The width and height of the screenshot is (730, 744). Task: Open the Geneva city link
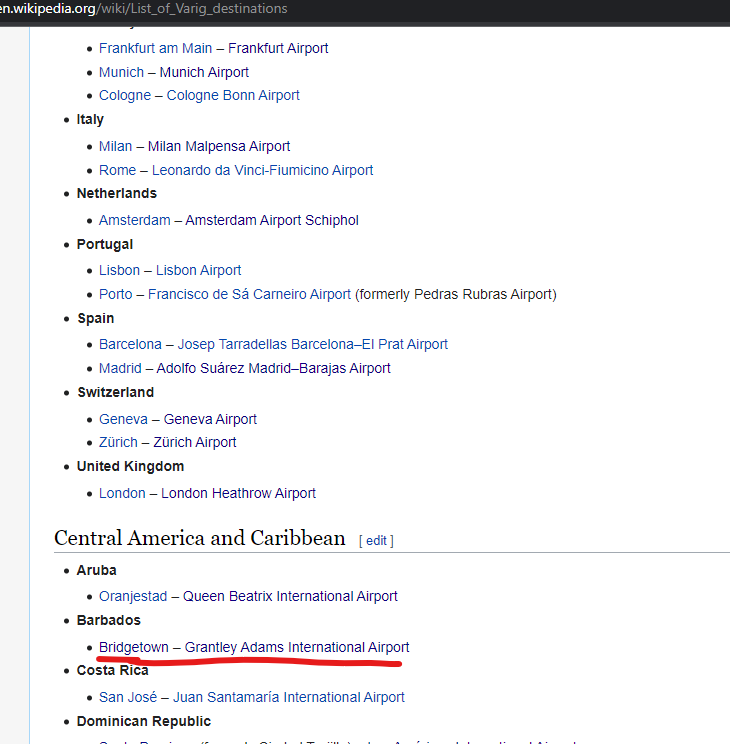click(123, 419)
